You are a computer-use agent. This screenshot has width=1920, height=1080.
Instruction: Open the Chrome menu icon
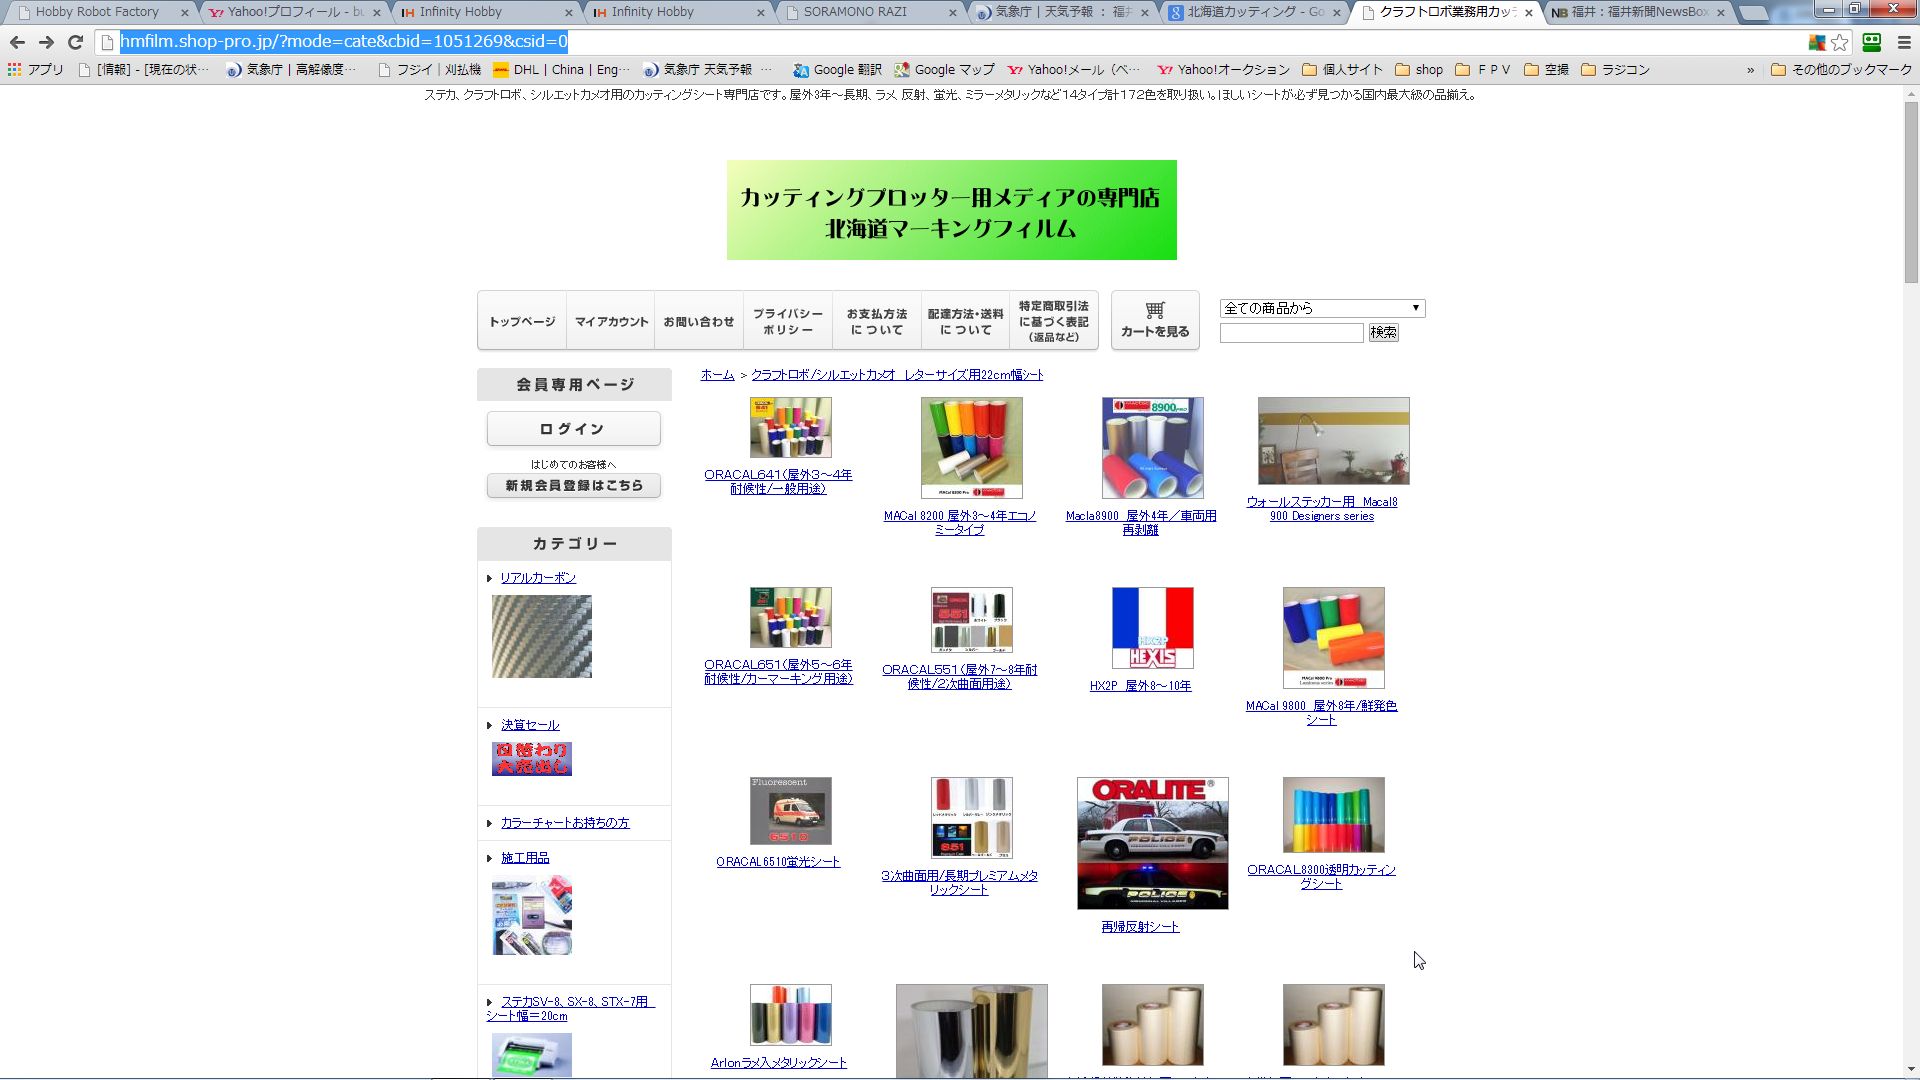click(x=1904, y=42)
